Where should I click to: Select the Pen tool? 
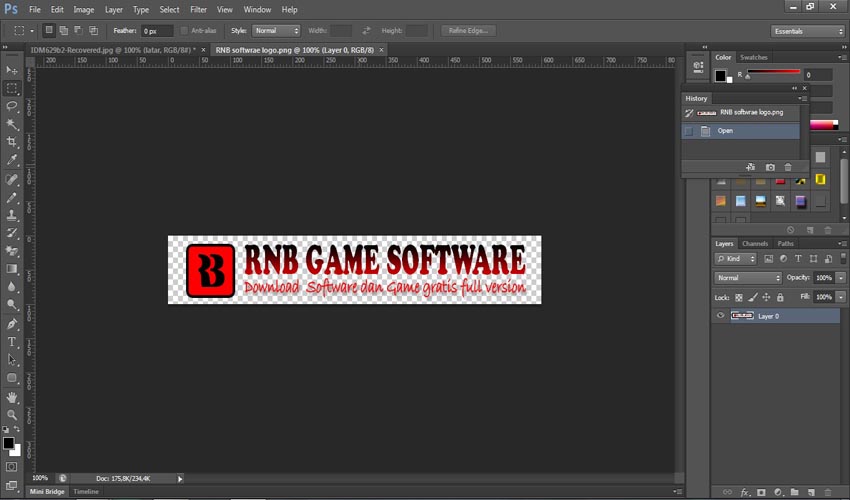pos(12,324)
